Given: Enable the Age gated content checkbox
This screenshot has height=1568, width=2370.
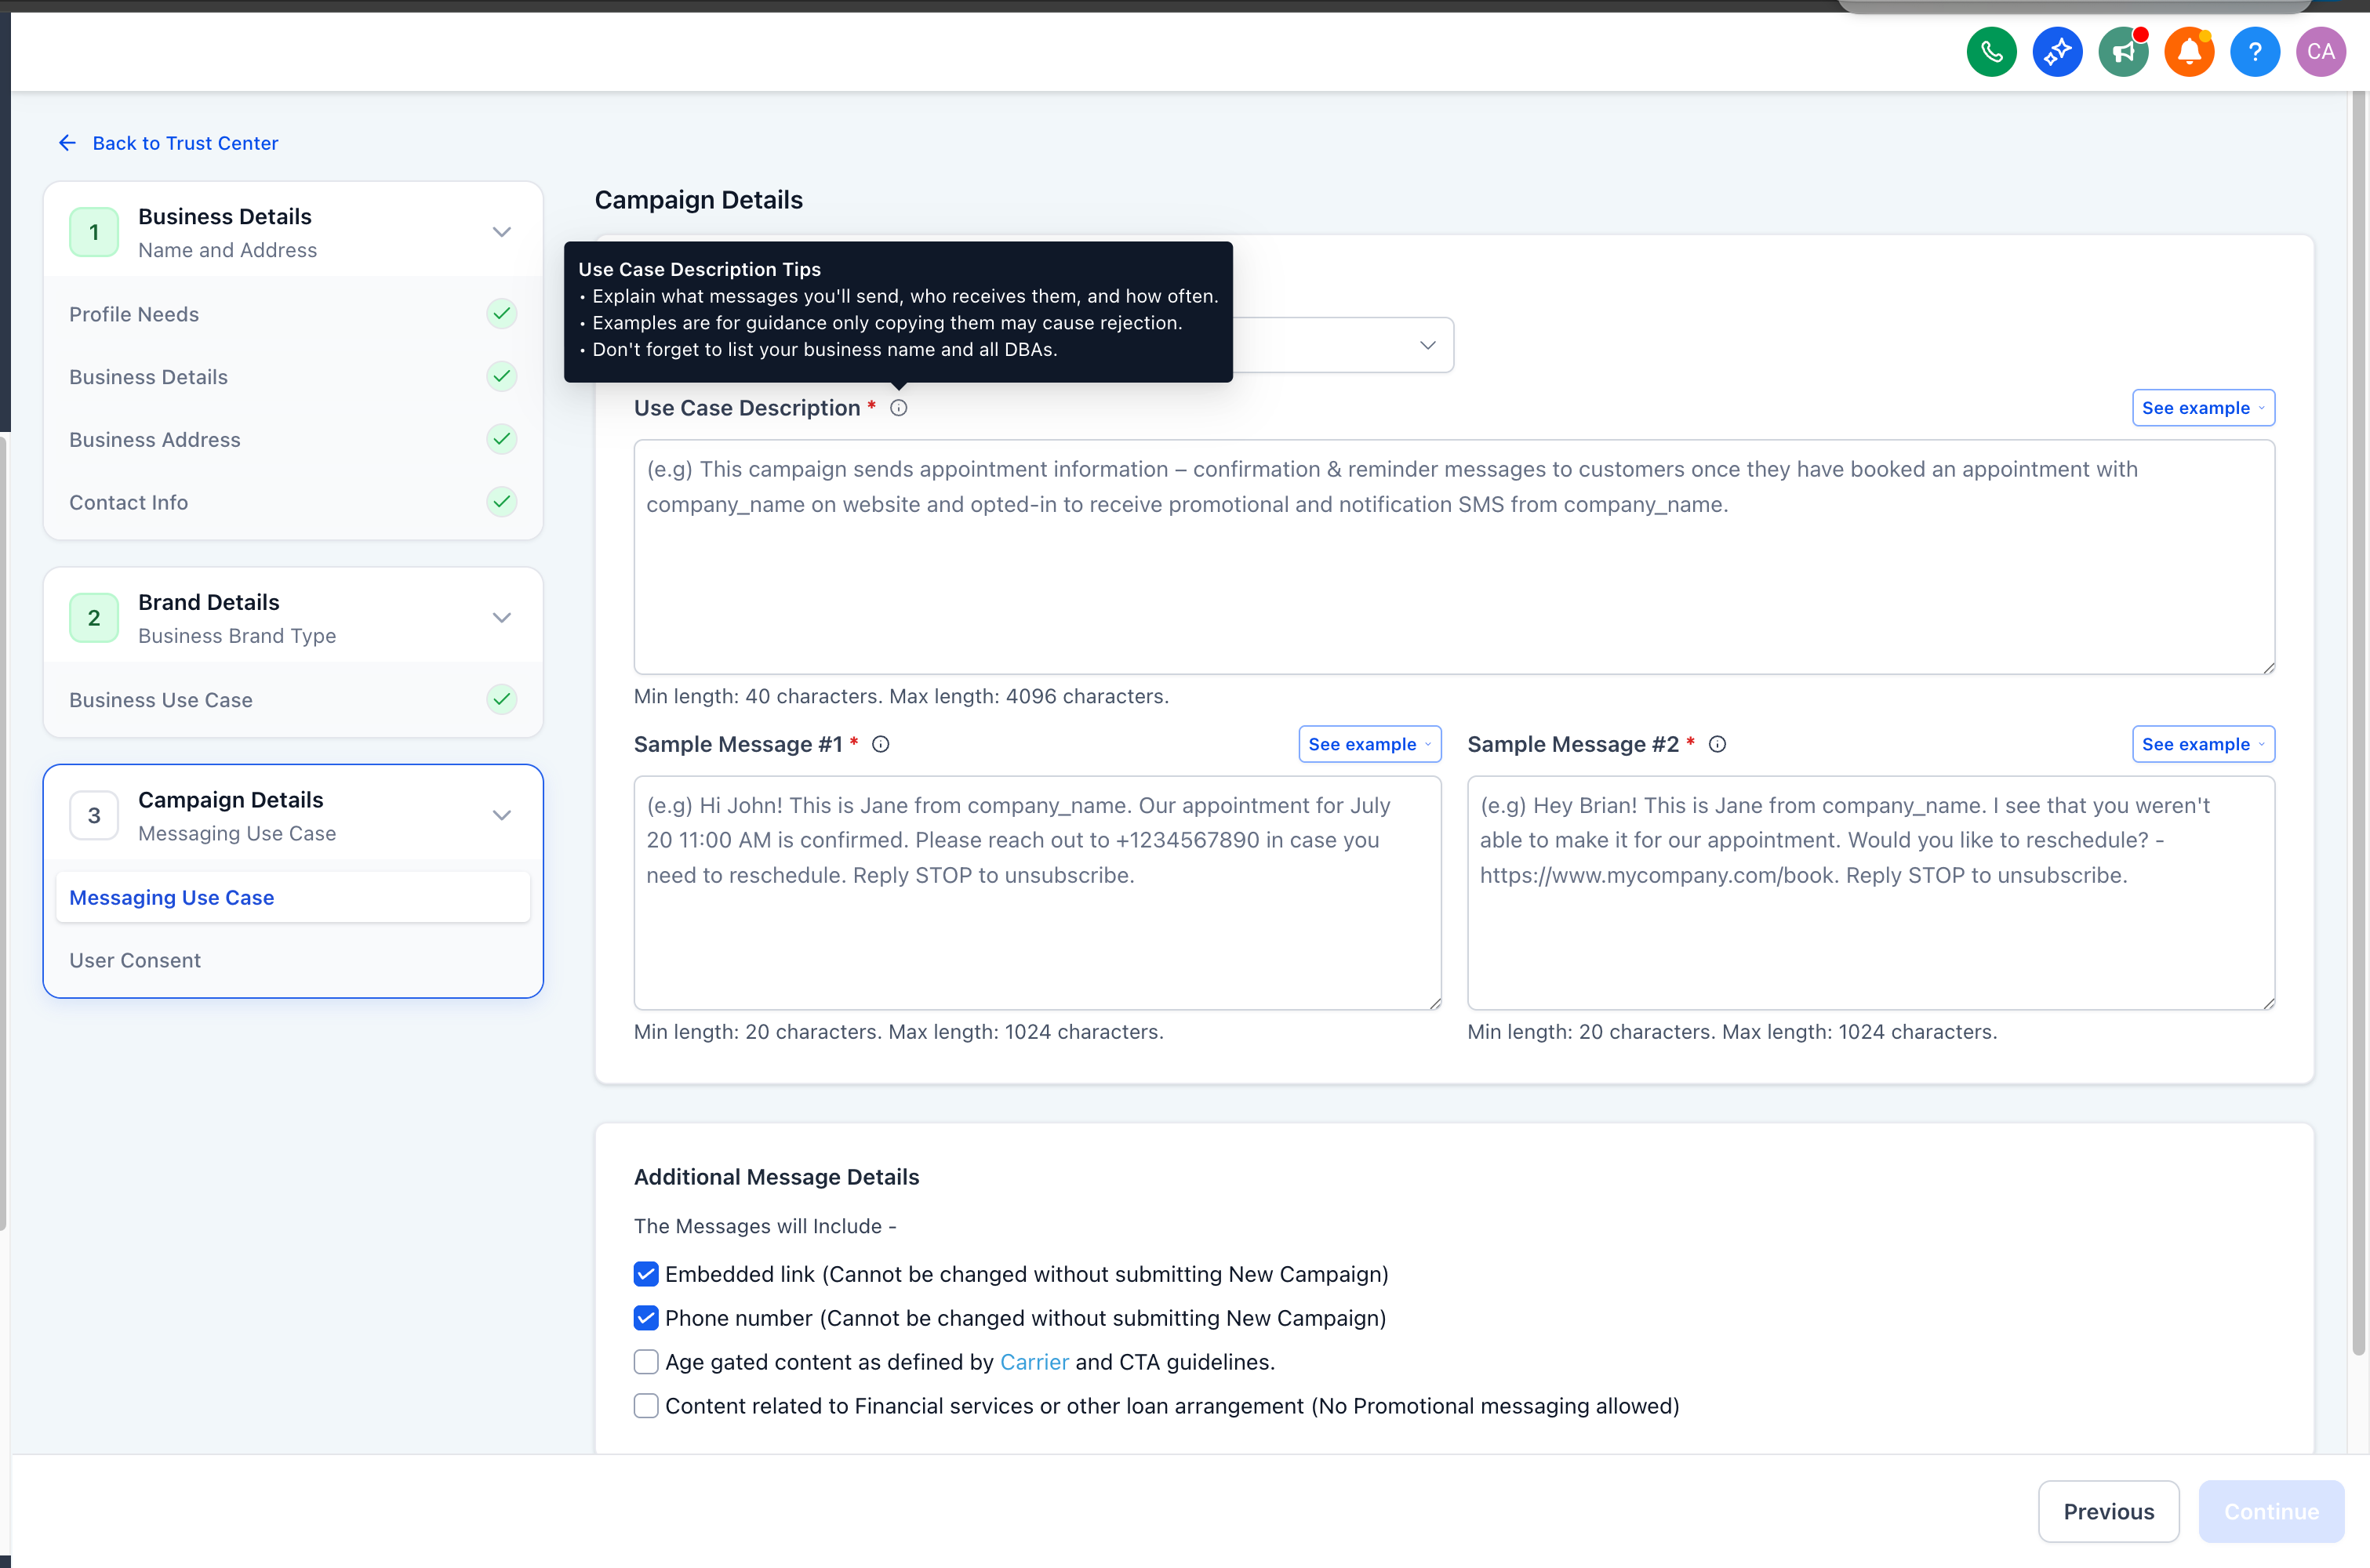Looking at the screenshot, I should coord(646,1362).
